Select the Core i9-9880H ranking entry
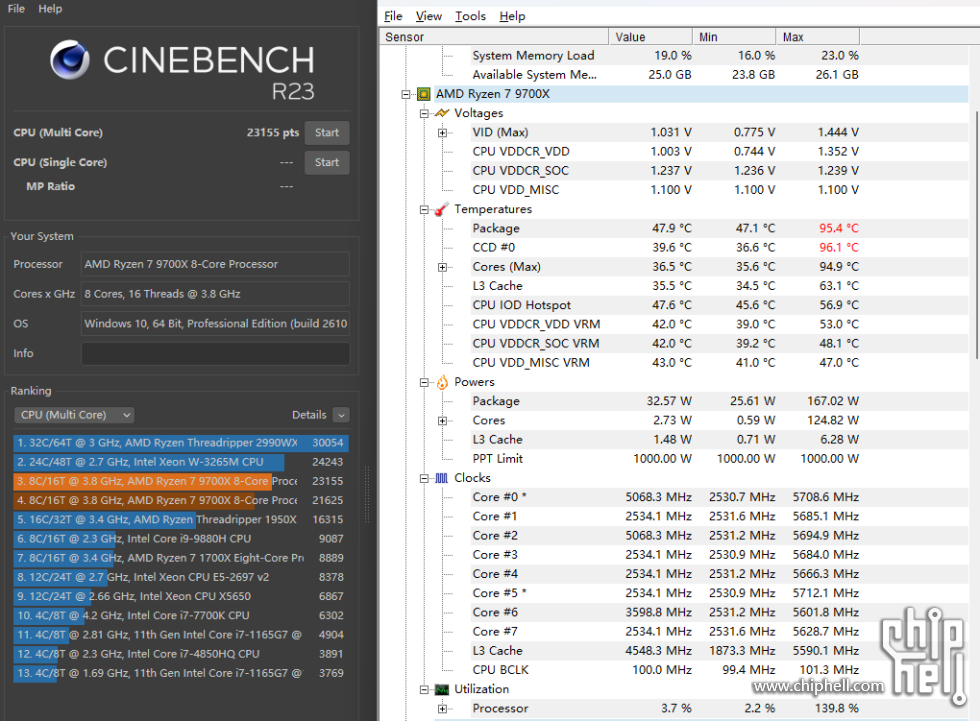The width and height of the screenshot is (980, 721). coord(181,539)
